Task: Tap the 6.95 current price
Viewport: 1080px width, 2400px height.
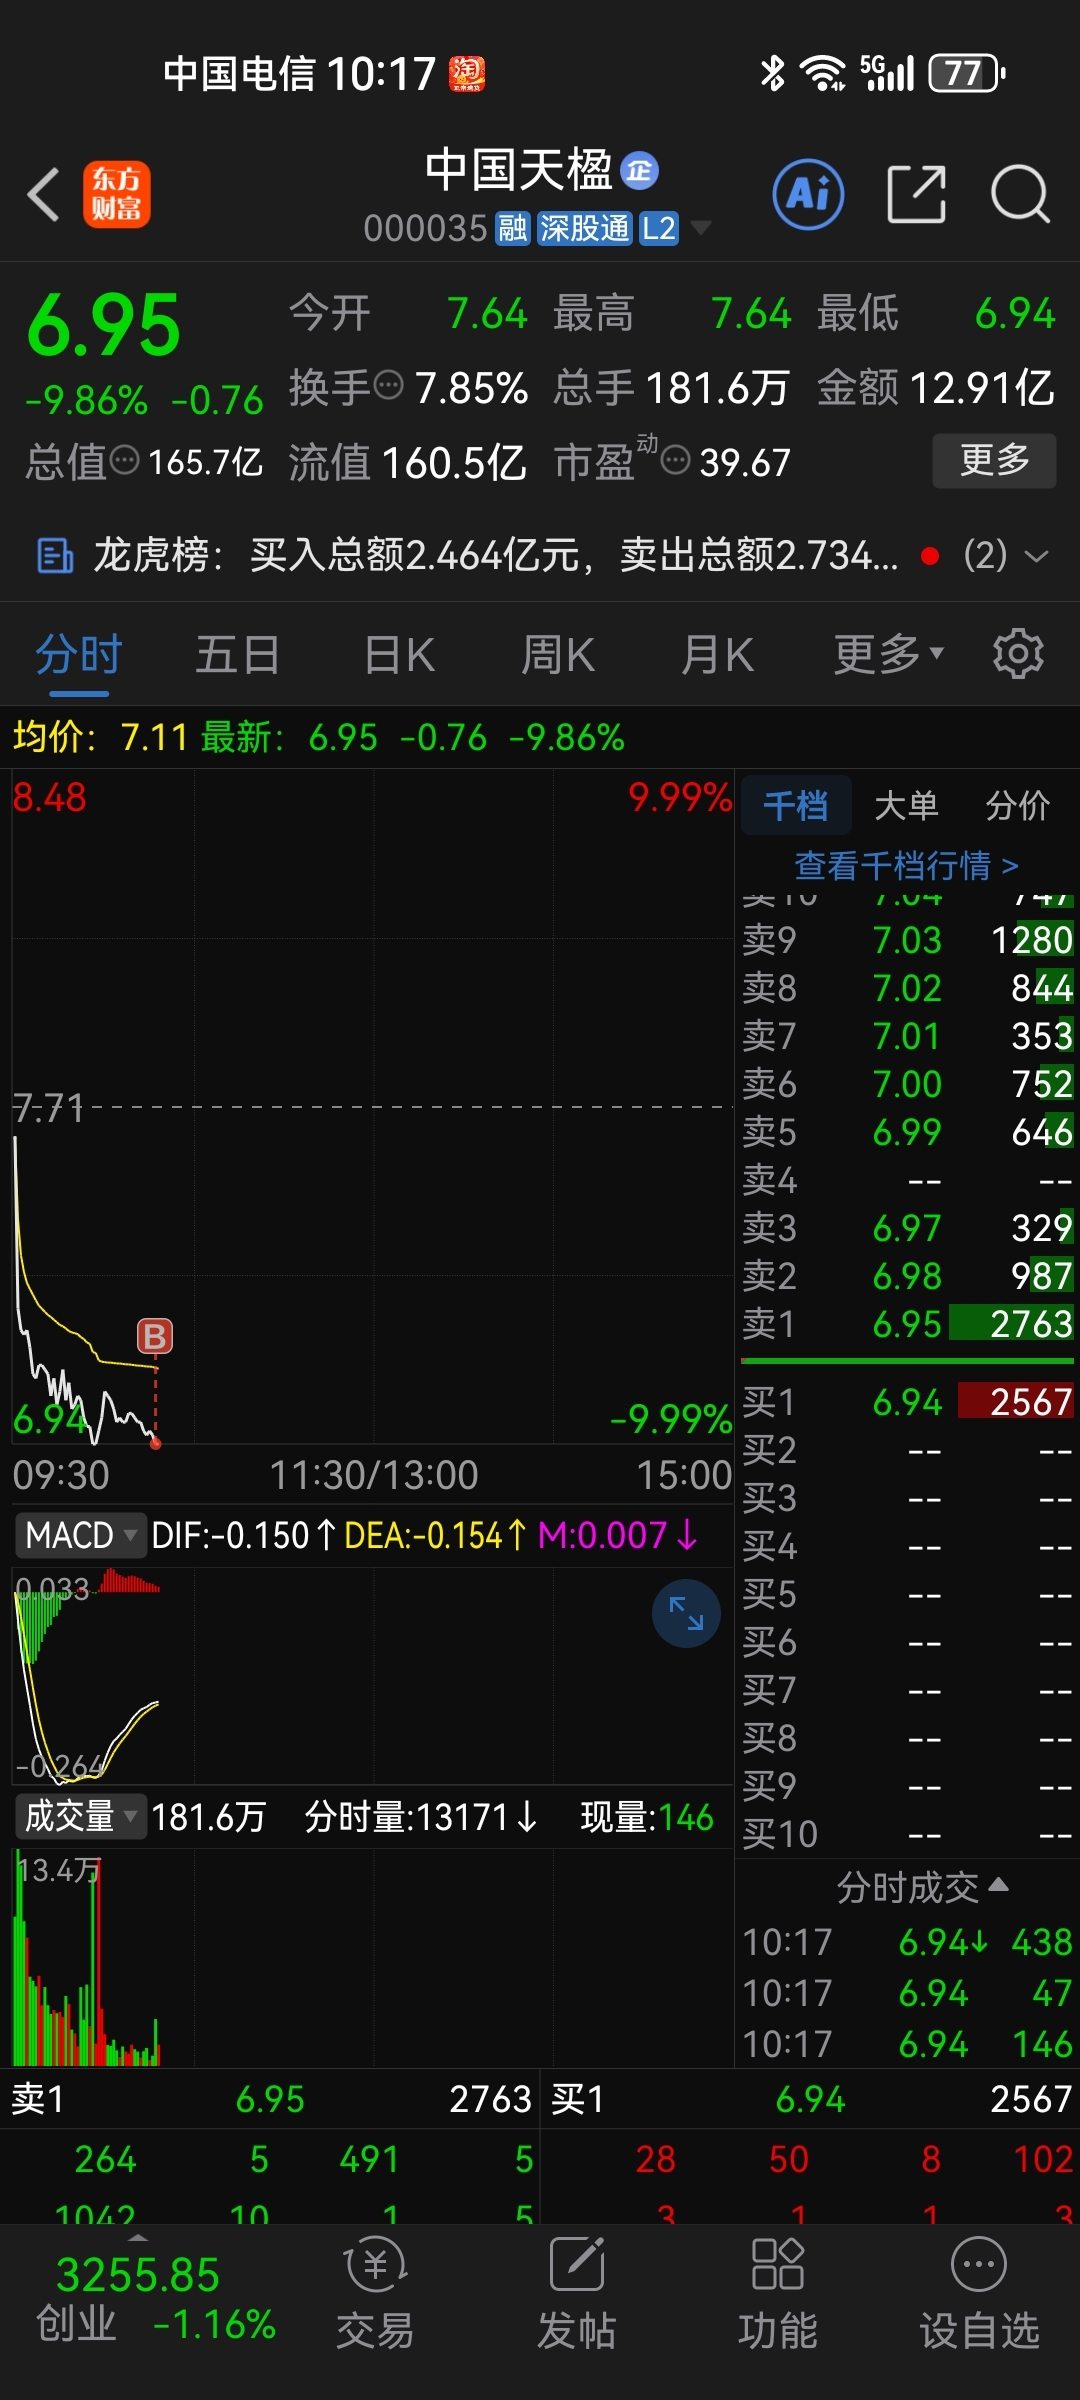Action: (x=104, y=325)
